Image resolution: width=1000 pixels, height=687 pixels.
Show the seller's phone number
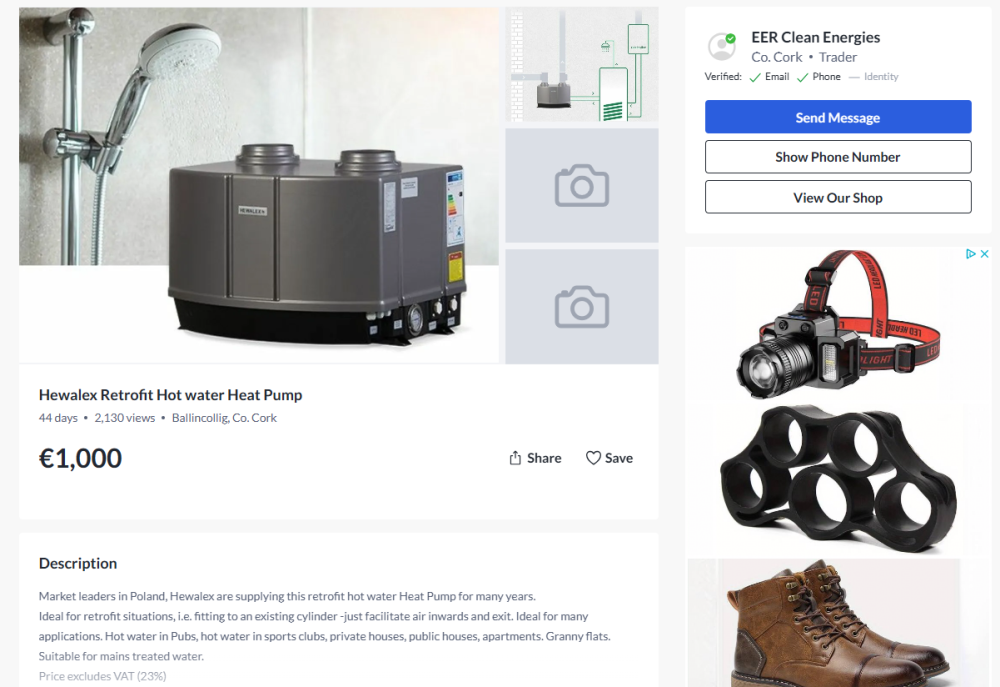pos(838,157)
